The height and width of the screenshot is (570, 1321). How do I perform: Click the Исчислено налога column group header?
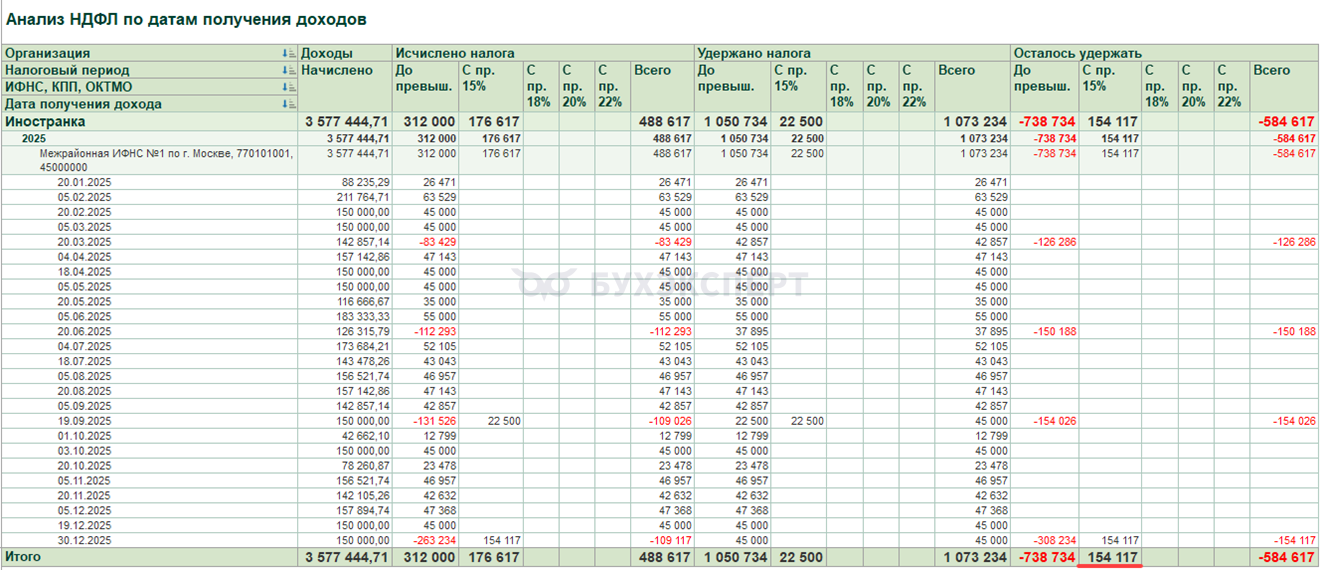(x=455, y=54)
